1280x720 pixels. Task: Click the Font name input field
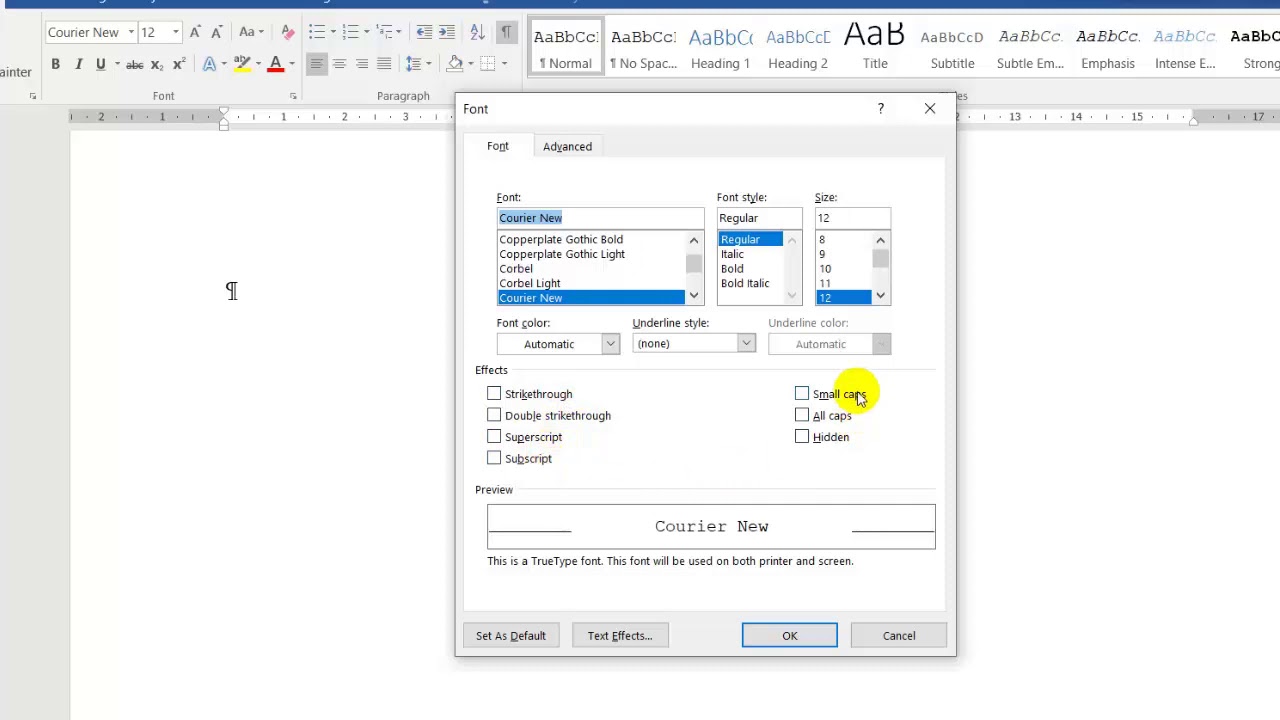600,218
